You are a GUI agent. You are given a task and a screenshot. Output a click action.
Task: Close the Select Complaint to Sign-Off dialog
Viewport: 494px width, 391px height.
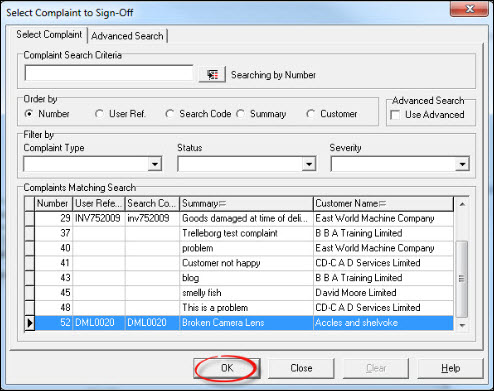point(470,9)
